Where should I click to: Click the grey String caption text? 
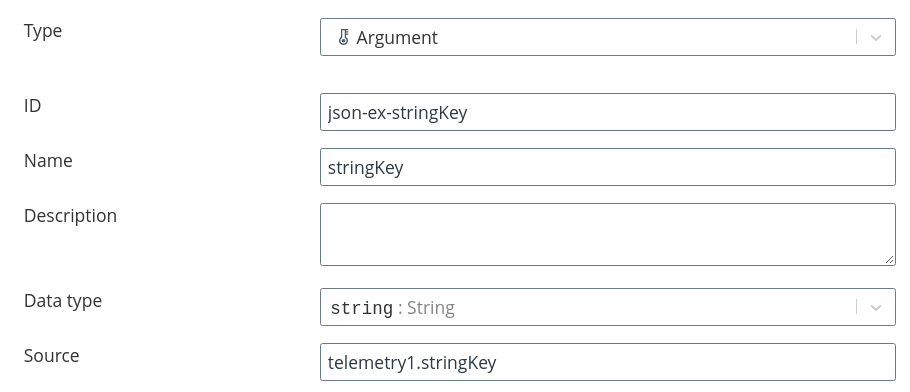pyautogui.click(x=431, y=308)
